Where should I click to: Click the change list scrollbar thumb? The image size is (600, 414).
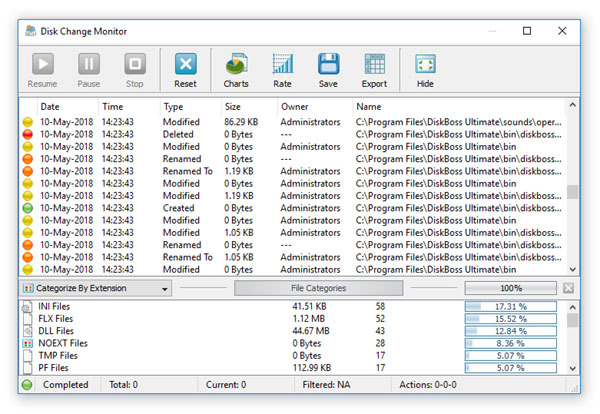pyautogui.click(x=572, y=192)
